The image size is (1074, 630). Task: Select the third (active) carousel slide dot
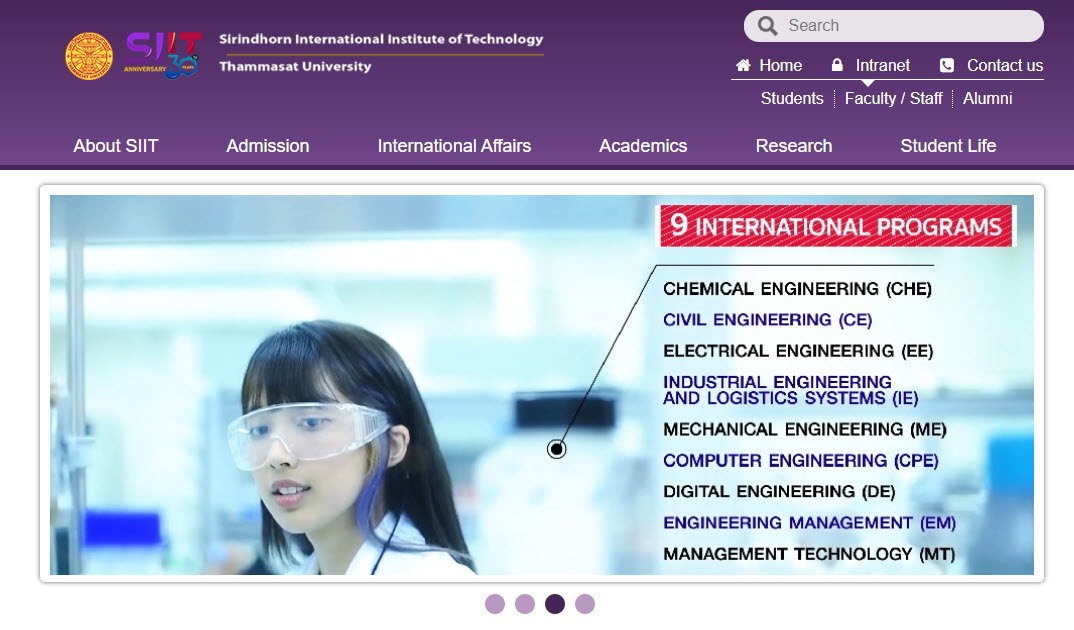[555, 604]
